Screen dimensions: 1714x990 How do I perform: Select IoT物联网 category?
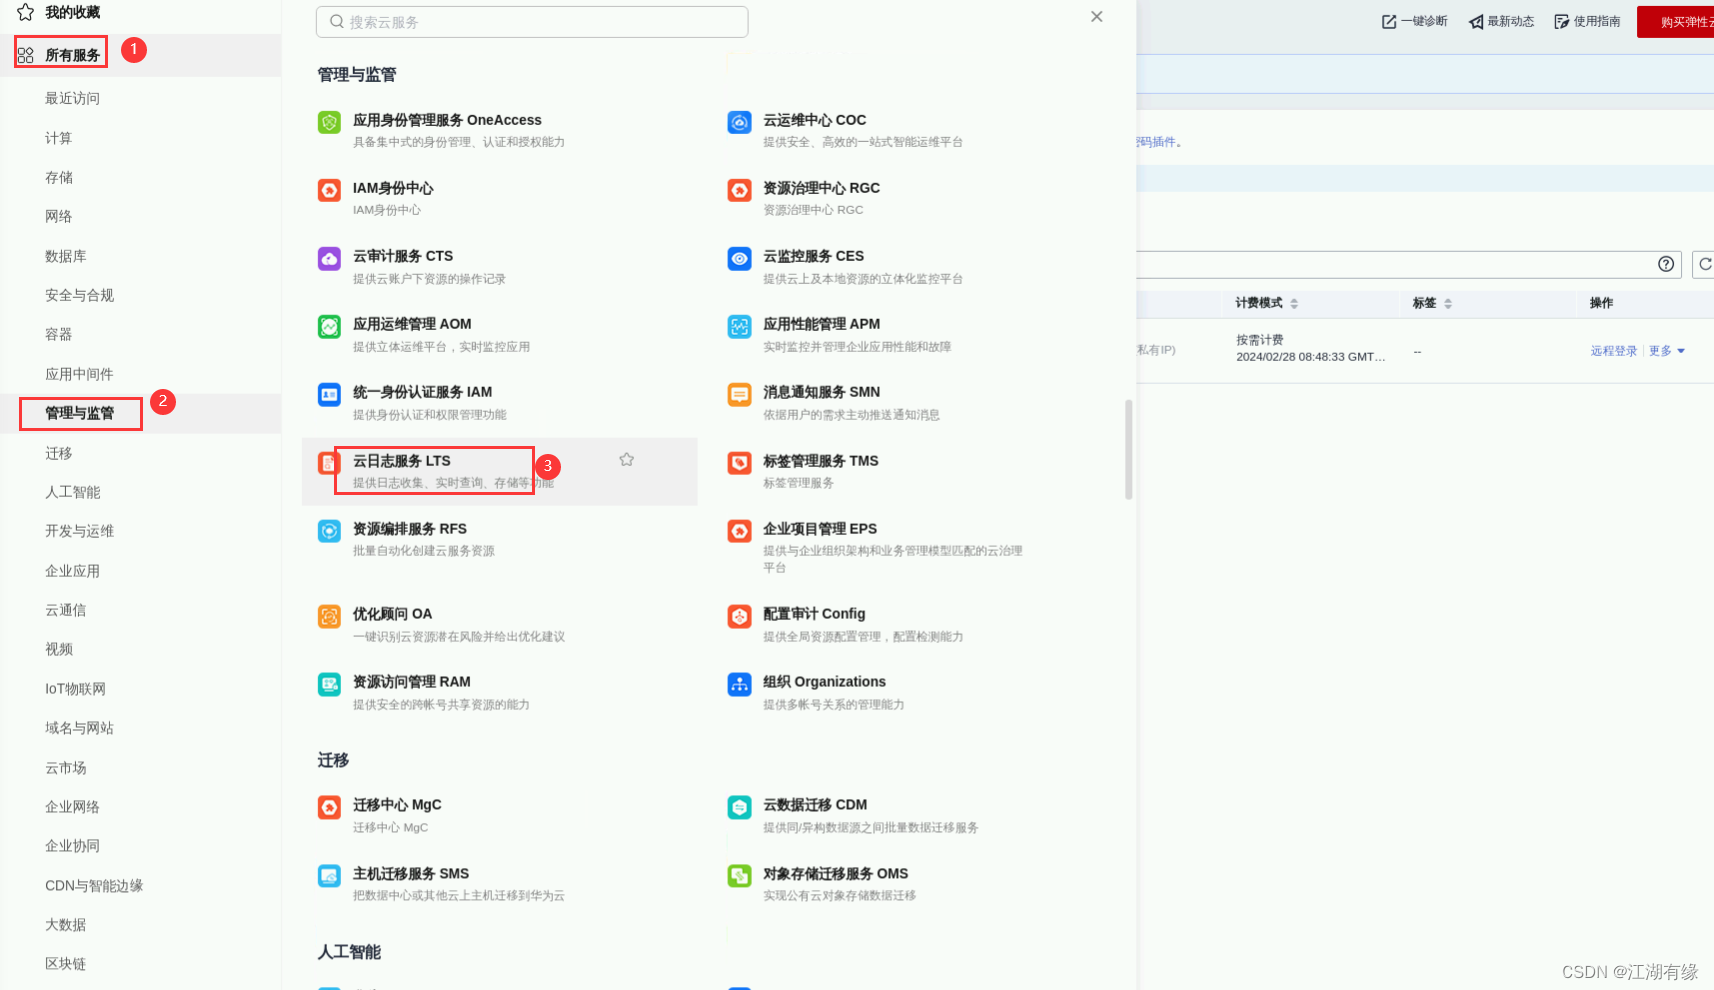[x=75, y=689]
